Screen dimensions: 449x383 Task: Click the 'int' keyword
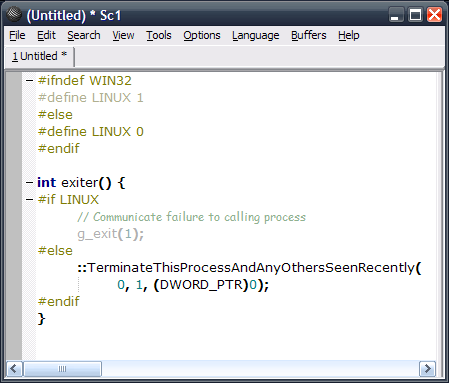pos(47,183)
